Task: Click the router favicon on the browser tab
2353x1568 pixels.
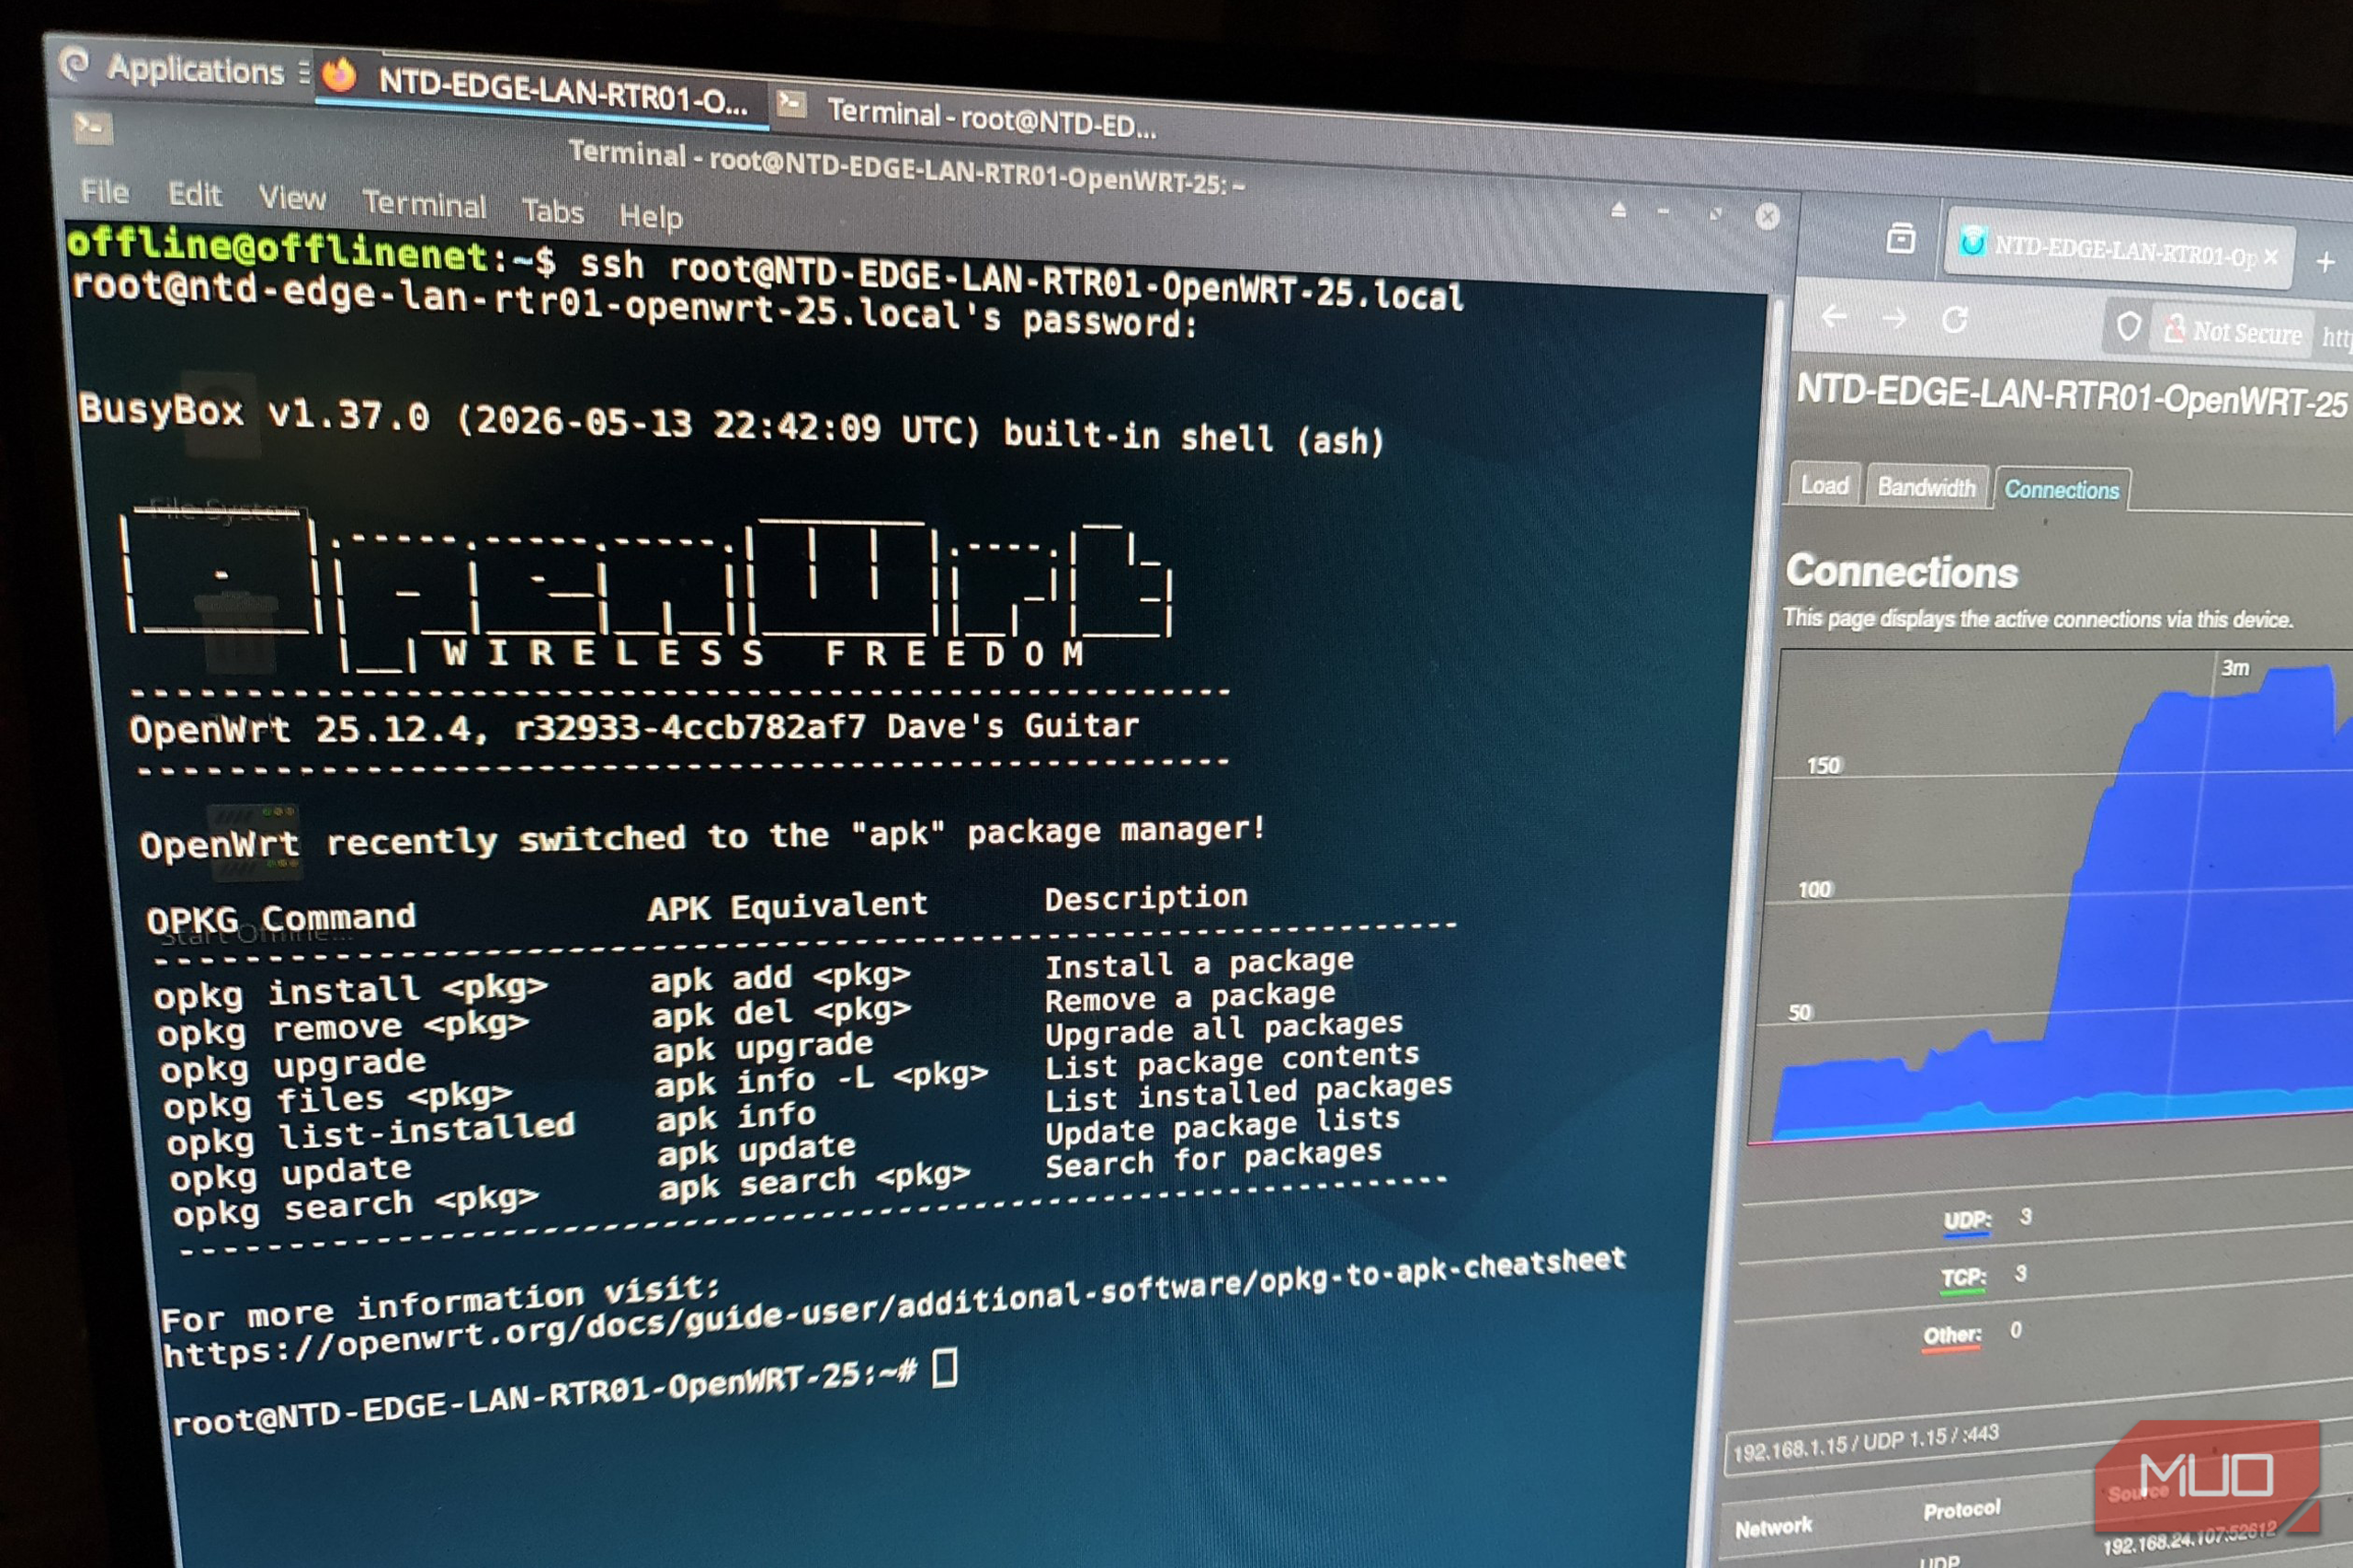Action: [x=1973, y=242]
